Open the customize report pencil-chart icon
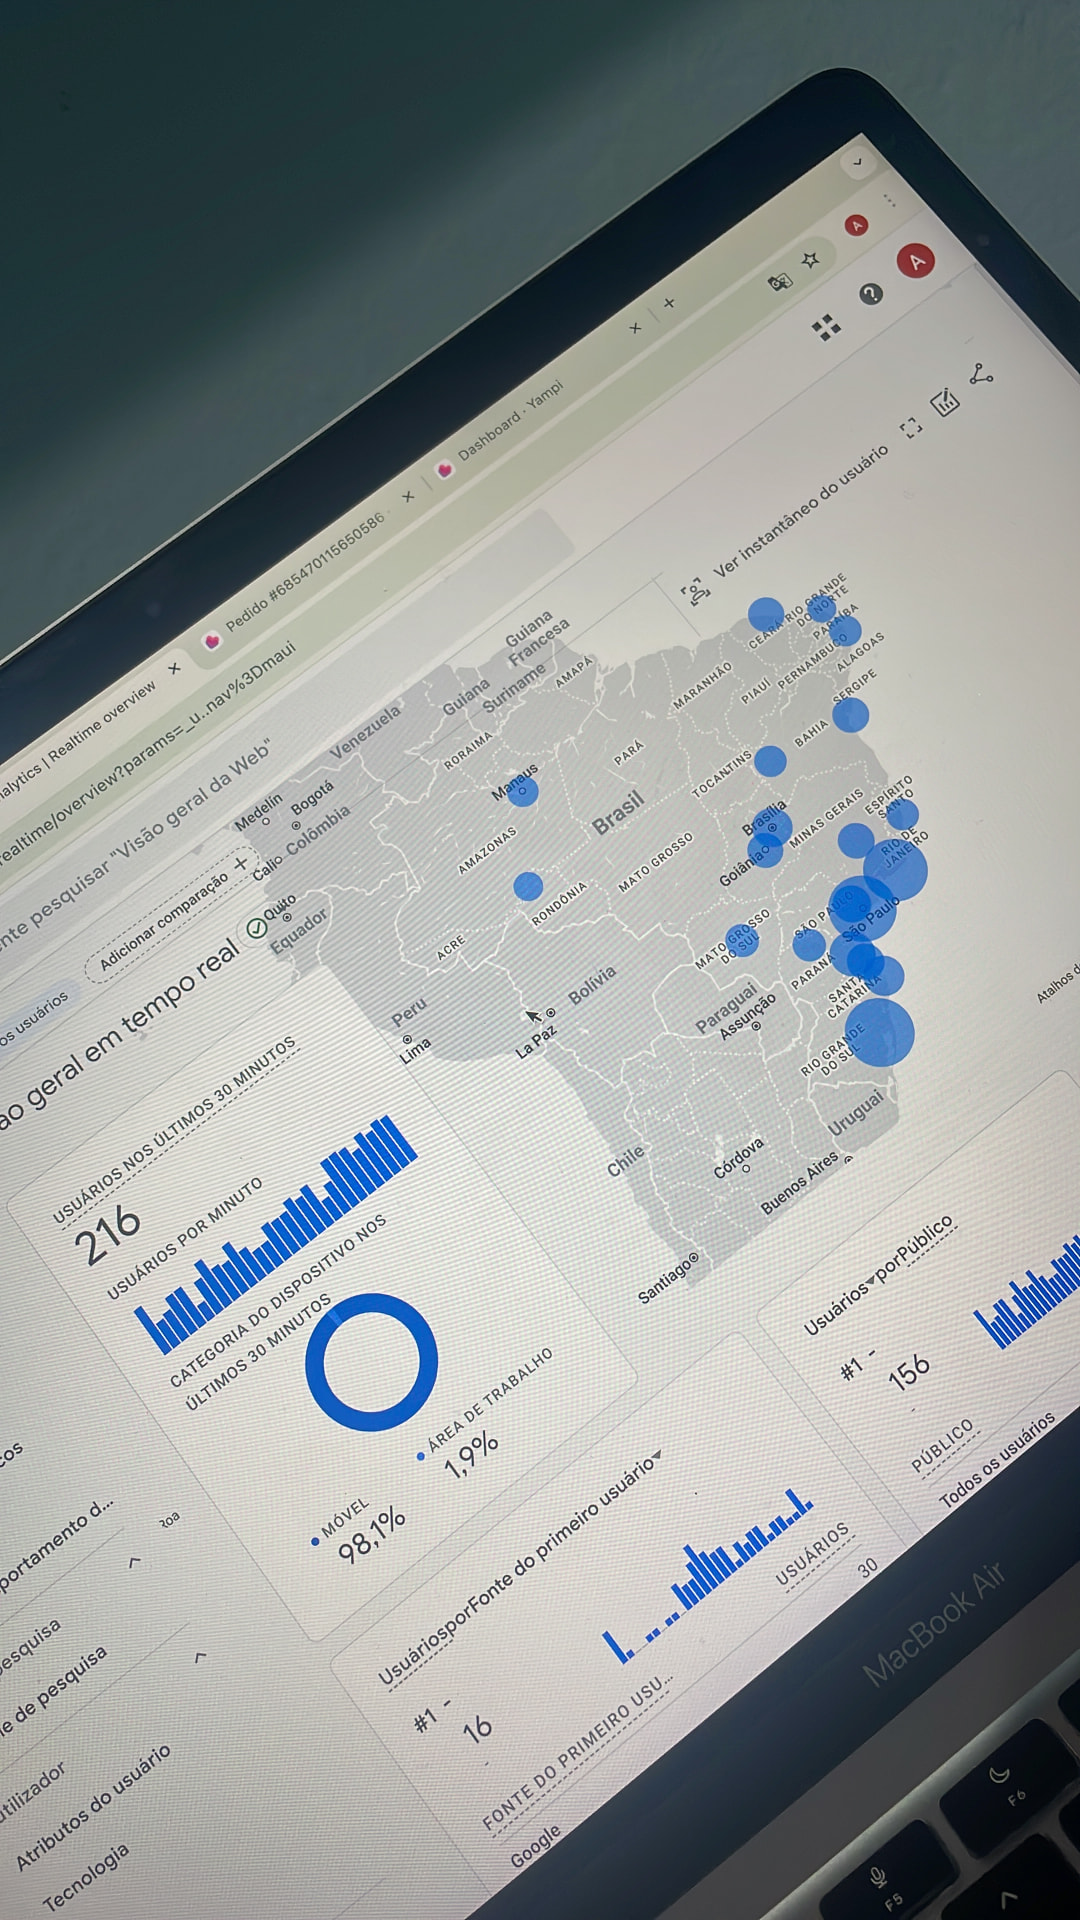This screenshot has width=1080, height=1920. click(x=945, y=402)
